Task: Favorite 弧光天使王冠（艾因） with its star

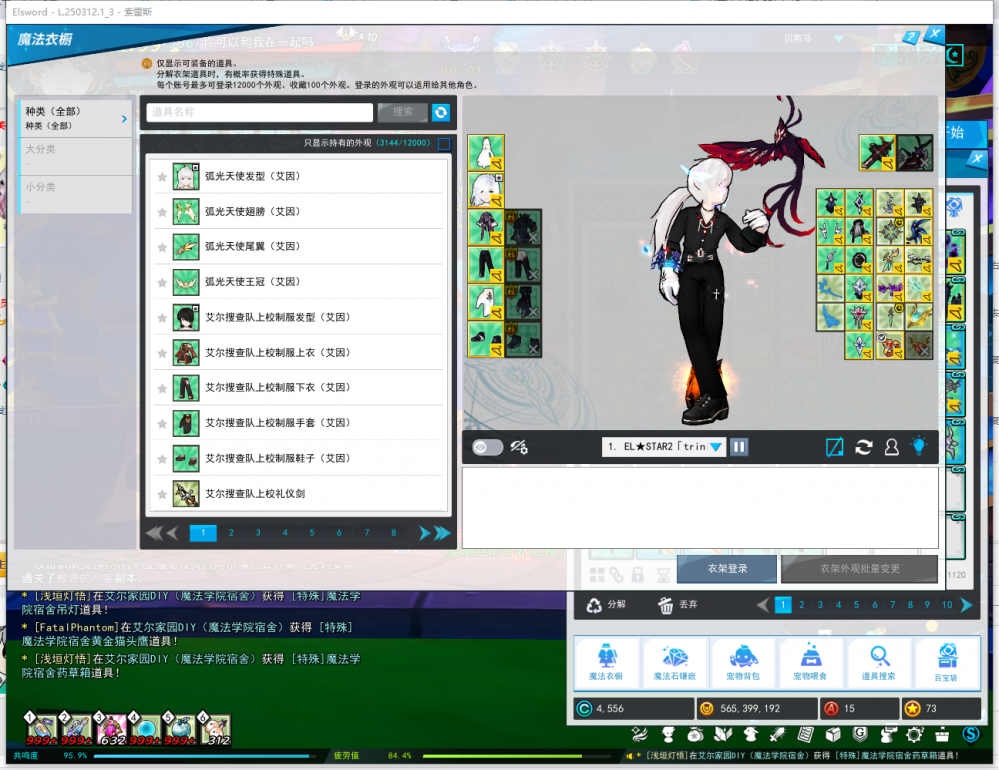Action: 162,282
